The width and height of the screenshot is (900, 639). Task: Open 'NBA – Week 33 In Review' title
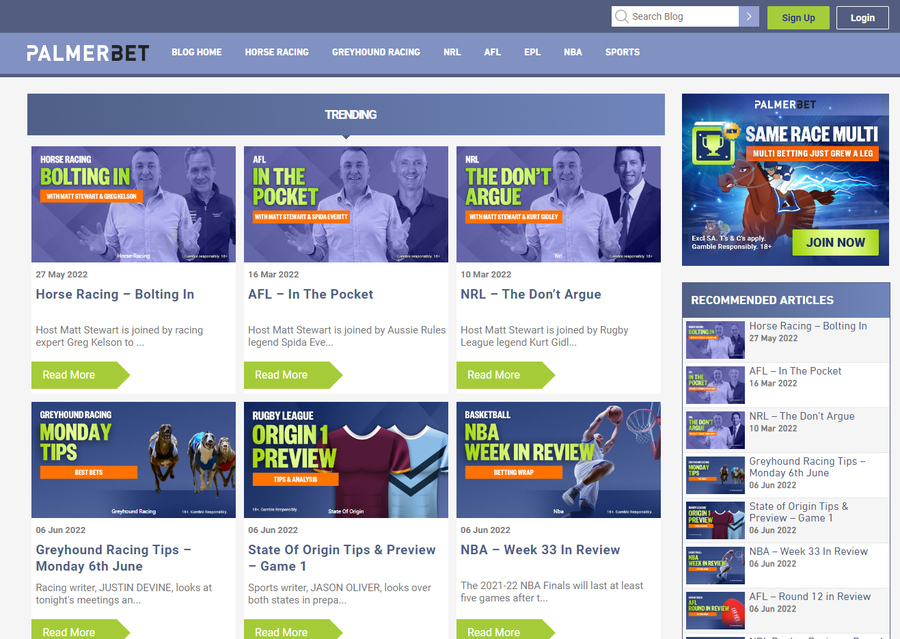click(540, 550)
